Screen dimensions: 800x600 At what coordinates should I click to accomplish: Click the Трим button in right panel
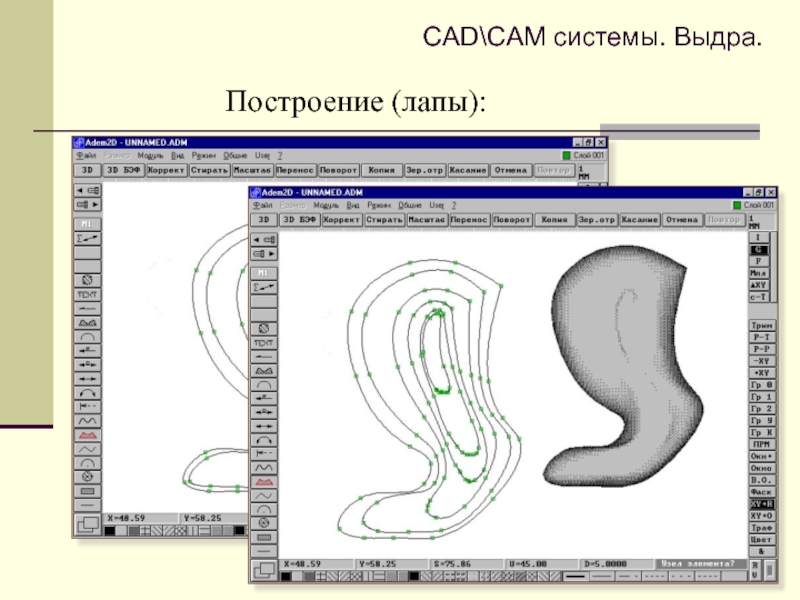point(759,326)
